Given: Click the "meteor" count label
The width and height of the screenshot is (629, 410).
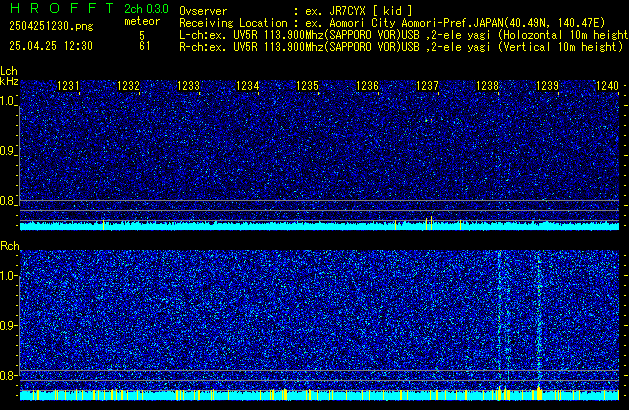Looking at the screenshot, I should (142, 21).
